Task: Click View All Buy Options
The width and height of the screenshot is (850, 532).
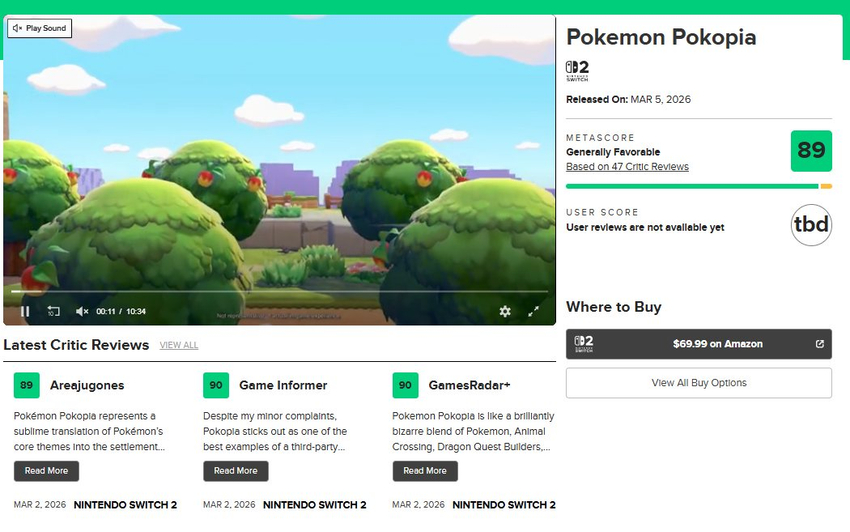Action: pos(698,383)
